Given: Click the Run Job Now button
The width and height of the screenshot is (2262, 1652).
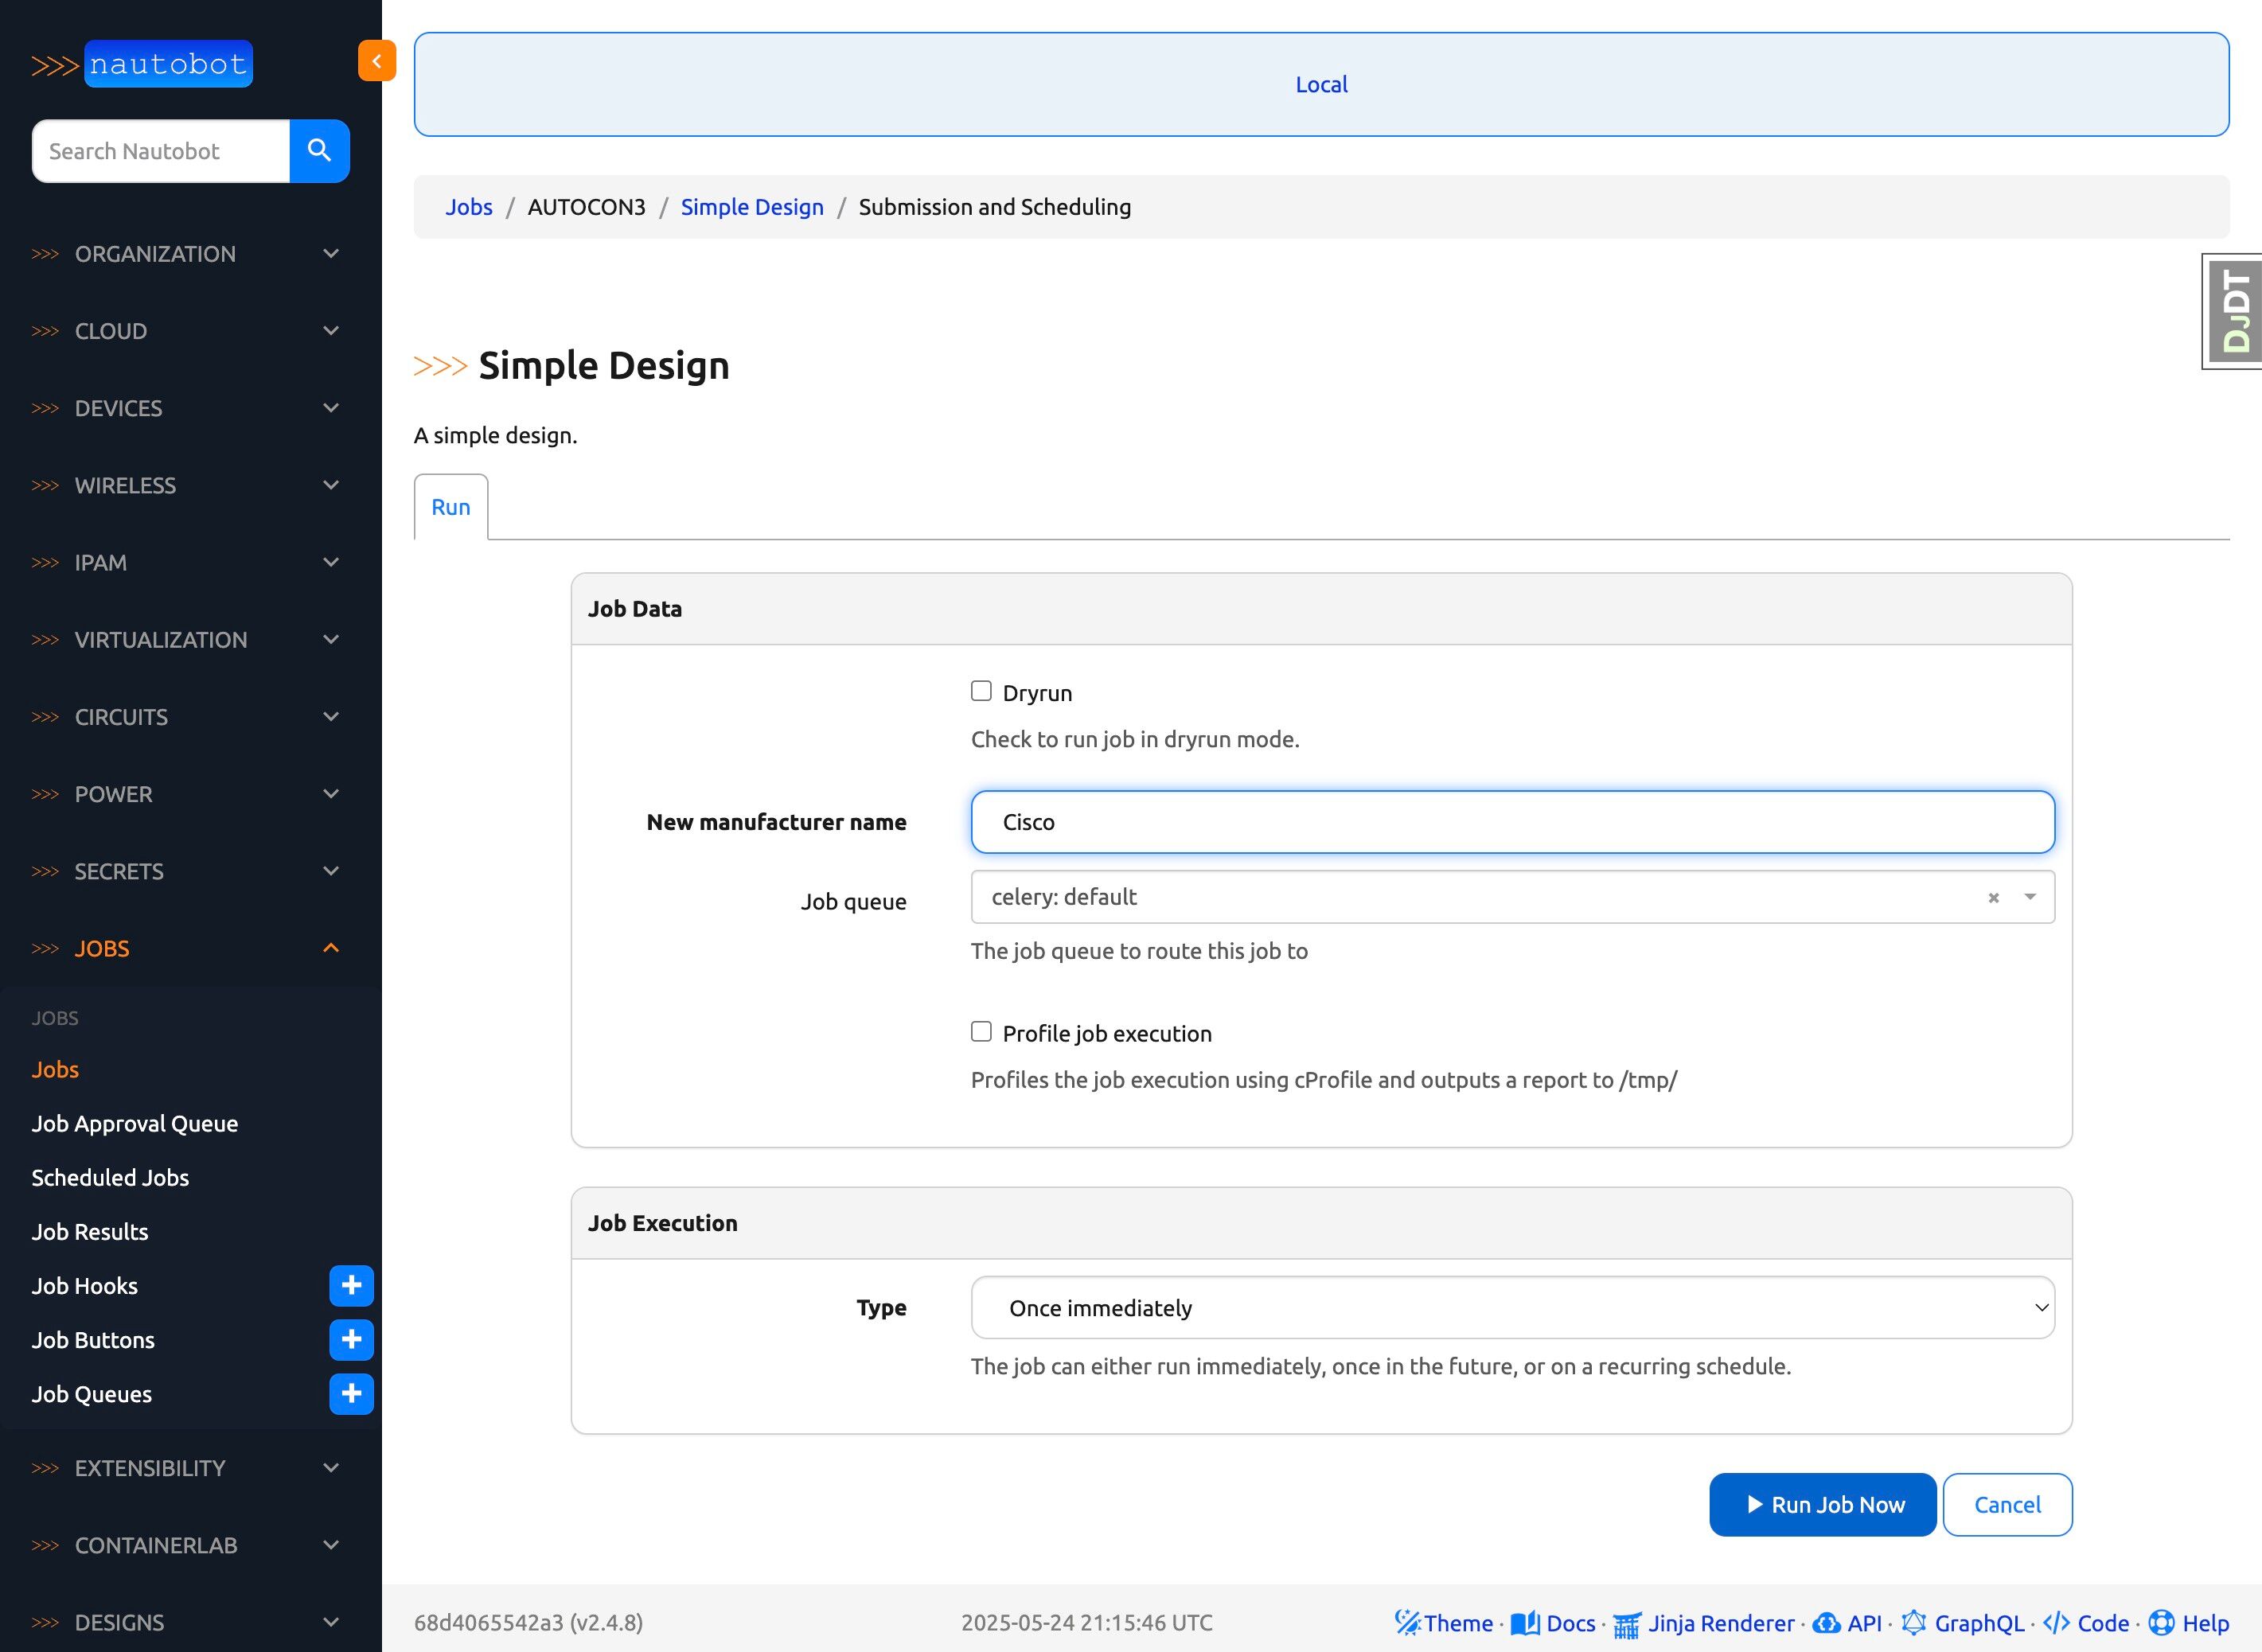Looking at the screenshot, I should click(1822, 1505).
